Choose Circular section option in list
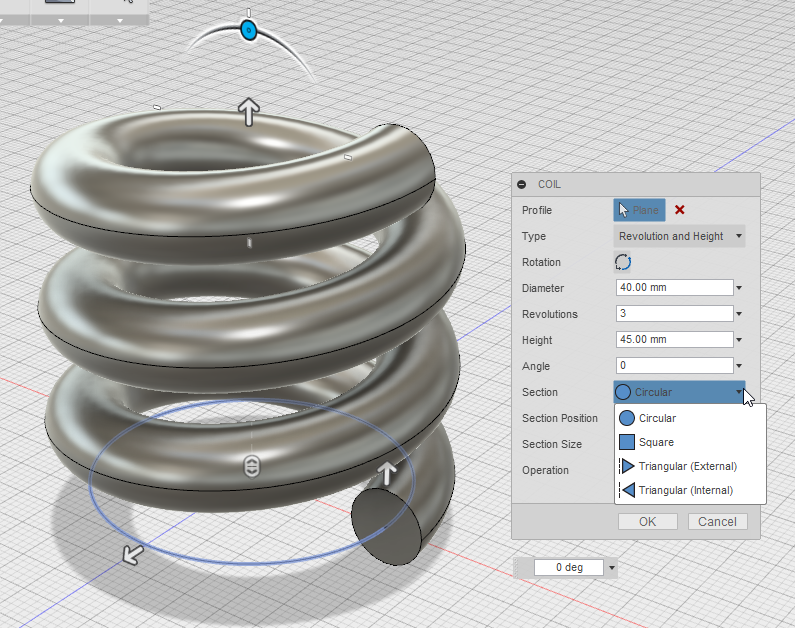Screen dimensions: 795x628 click(x=690, y=418)
